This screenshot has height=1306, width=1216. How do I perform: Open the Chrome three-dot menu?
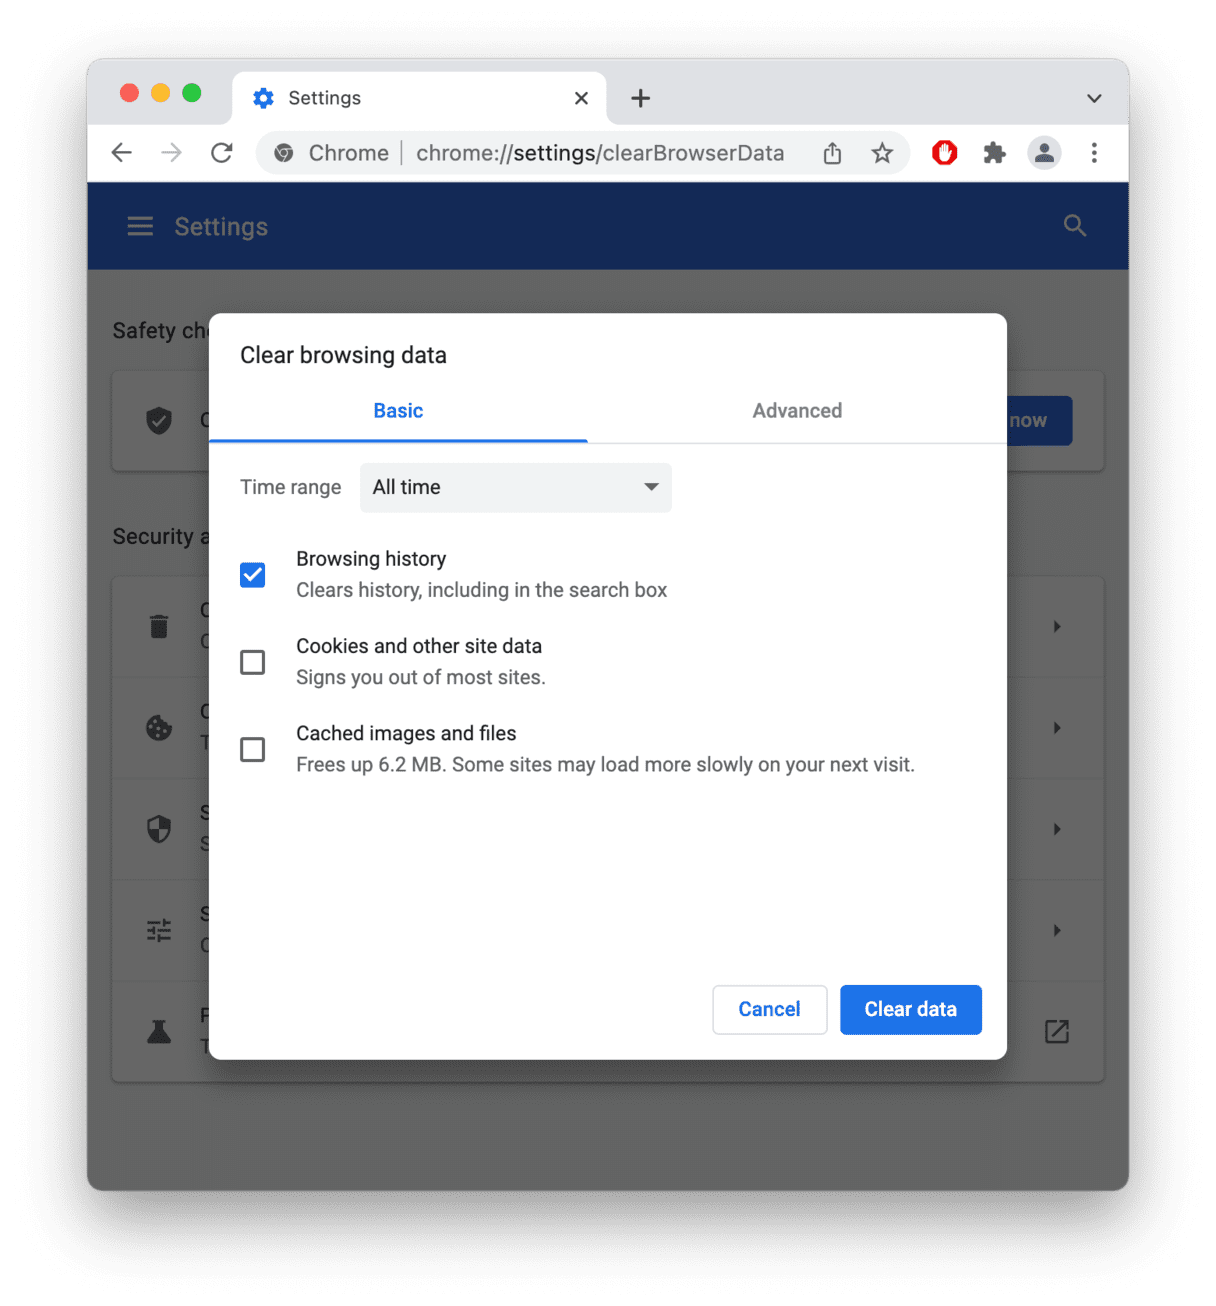click(x=1094, y=153)
